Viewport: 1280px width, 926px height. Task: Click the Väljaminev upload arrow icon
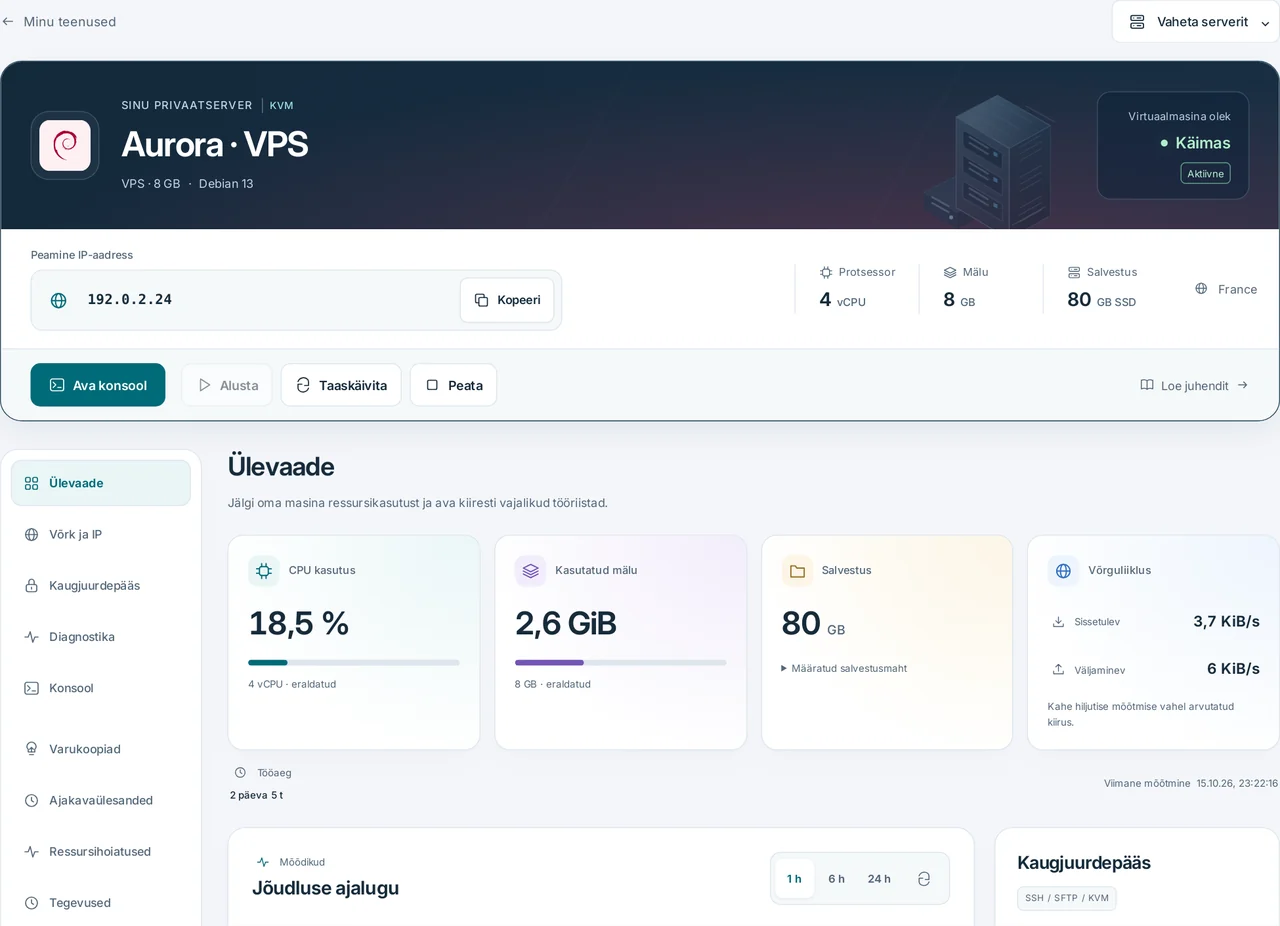pos(1058,669)
